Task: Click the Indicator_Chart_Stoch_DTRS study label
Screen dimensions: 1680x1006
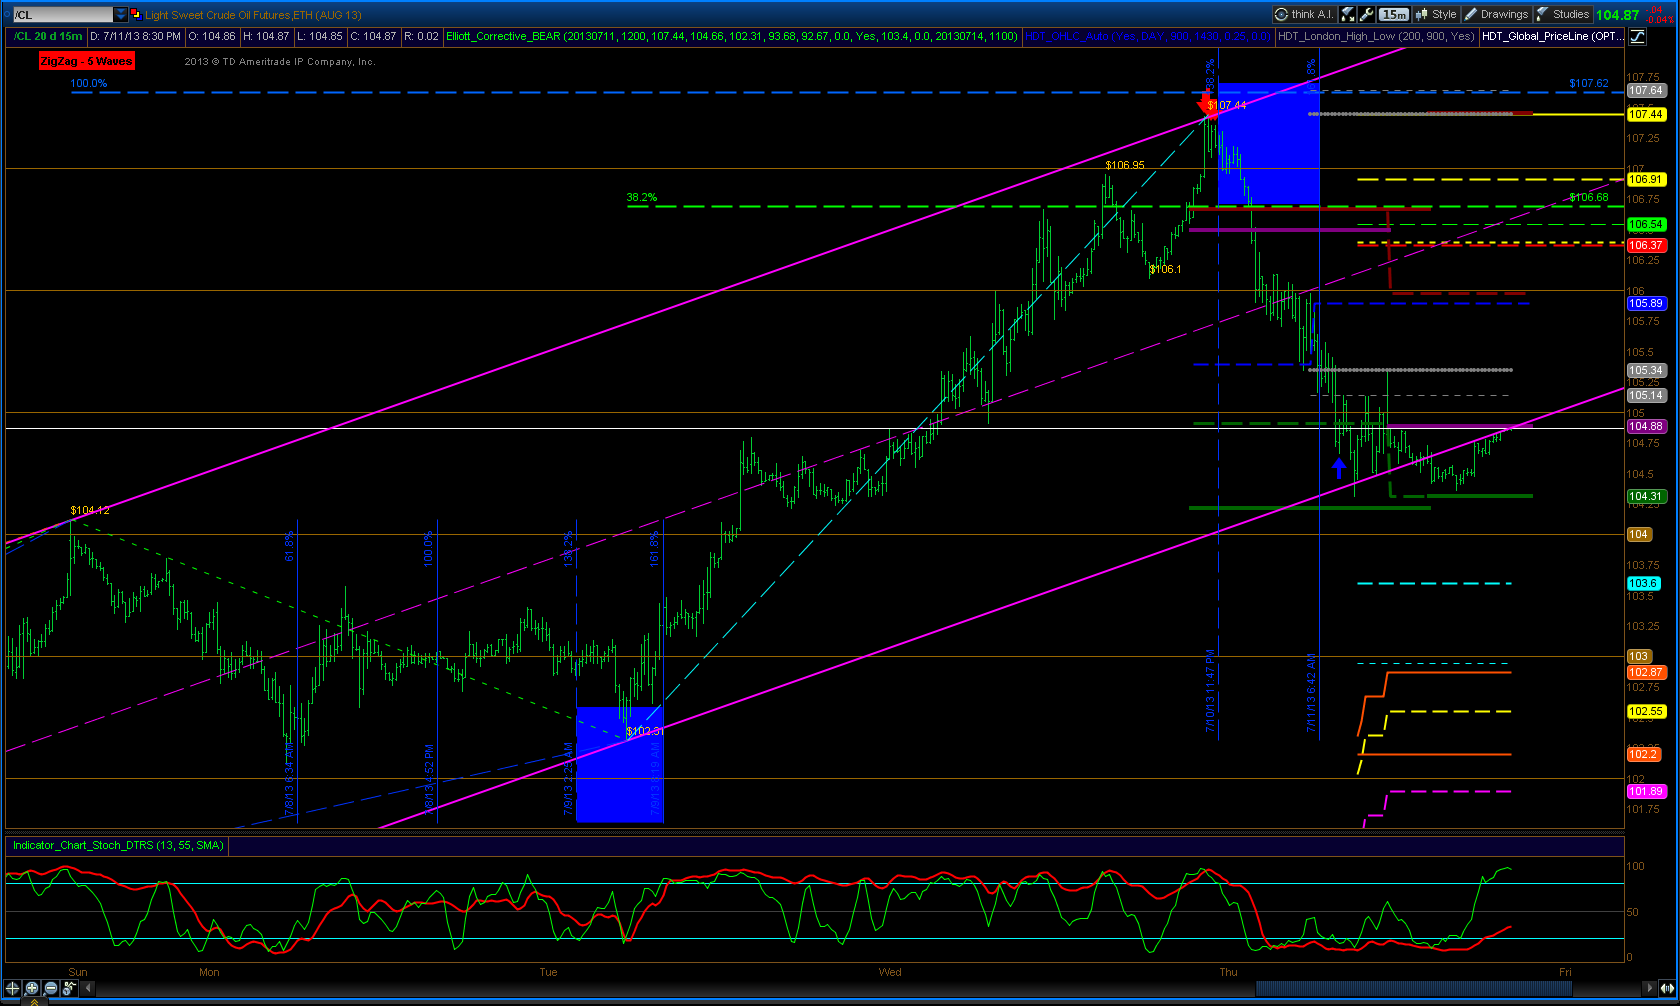Action: click(x=118, y=845)
